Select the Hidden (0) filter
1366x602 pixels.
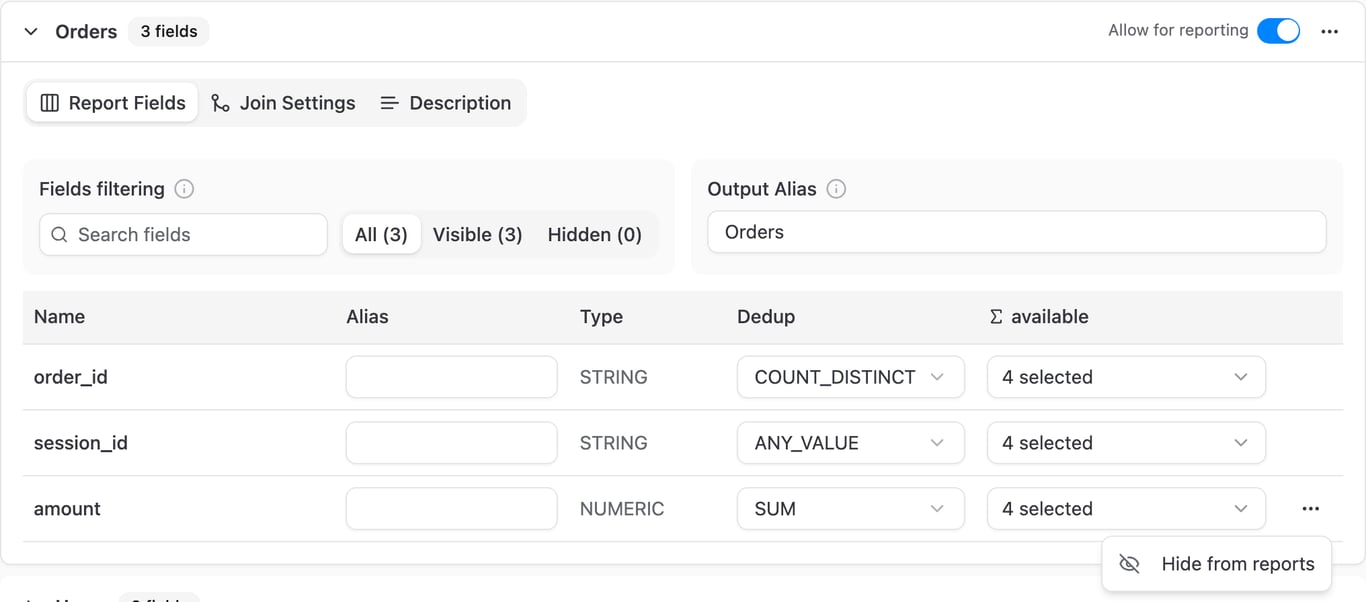click(x=595, y=234)
